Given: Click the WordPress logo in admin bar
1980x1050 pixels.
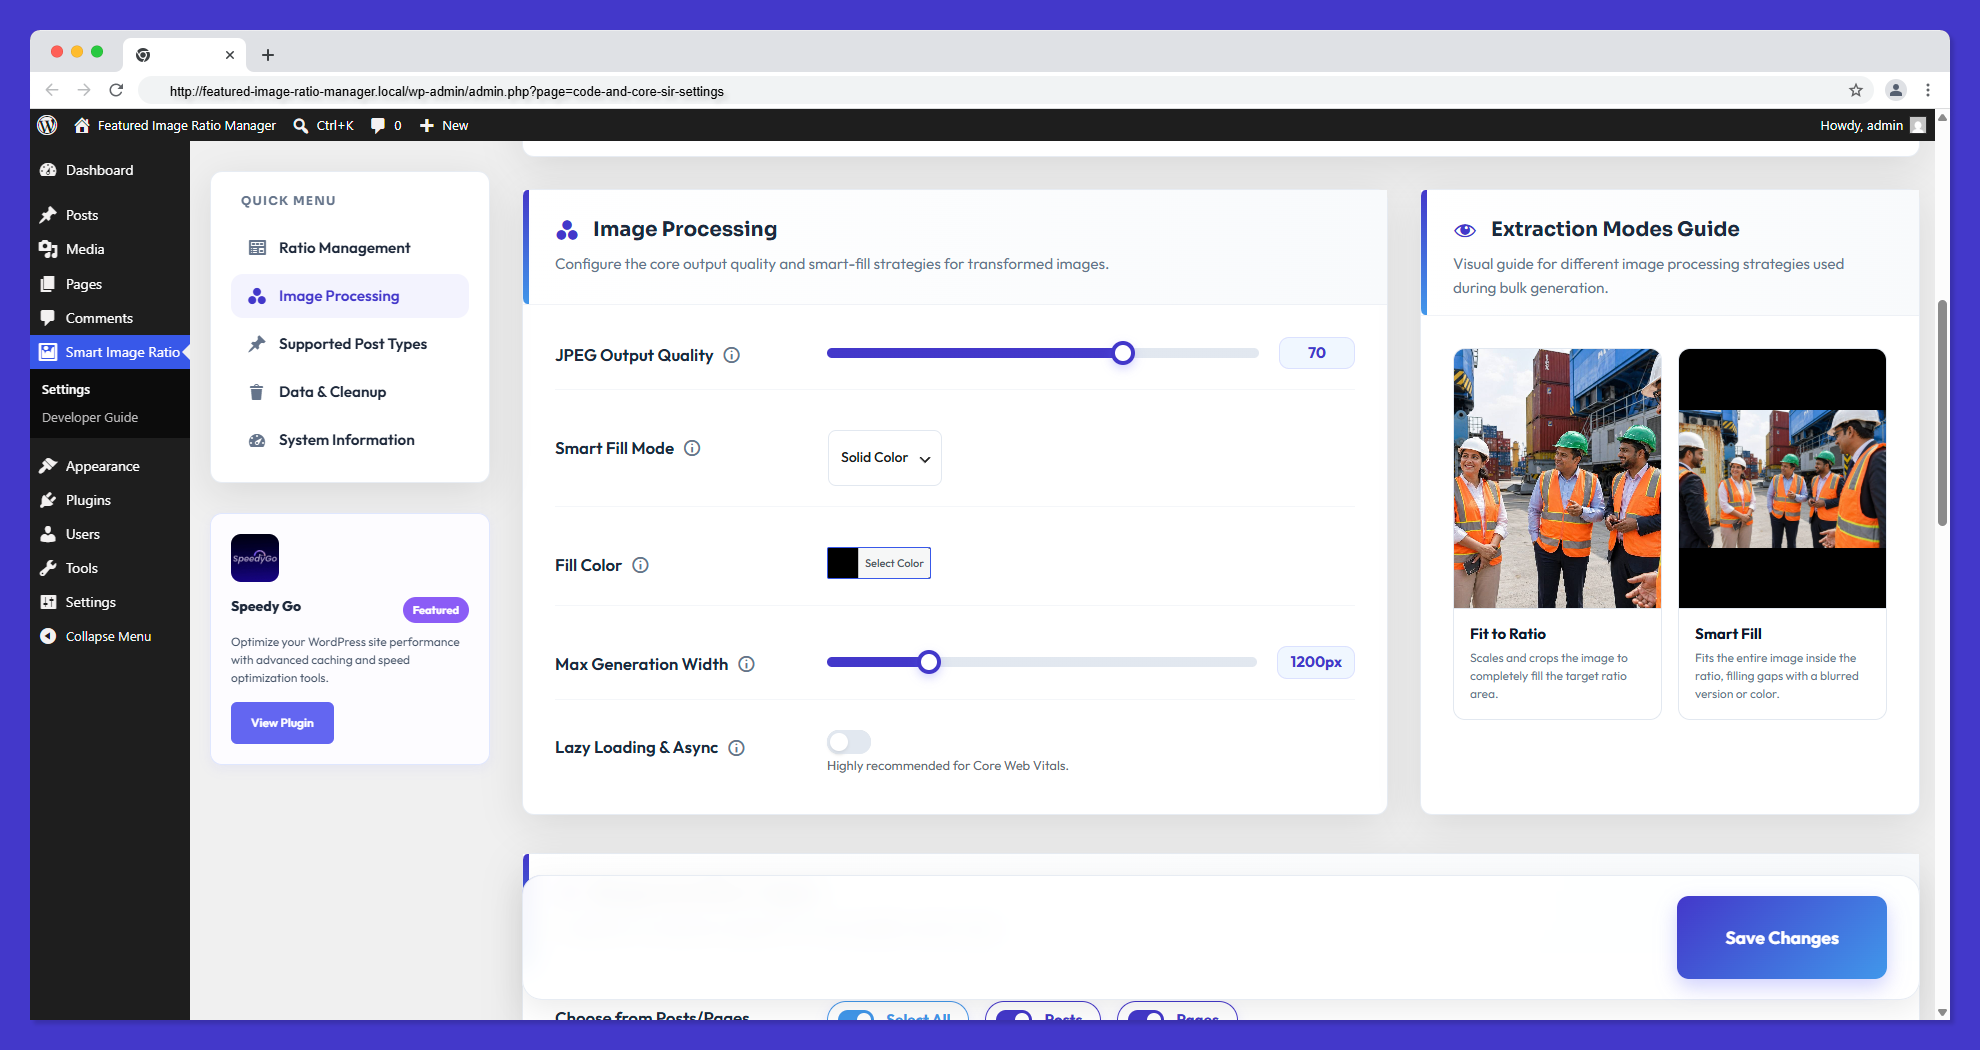Looking at the screenshot, I should tap(47, 125).
